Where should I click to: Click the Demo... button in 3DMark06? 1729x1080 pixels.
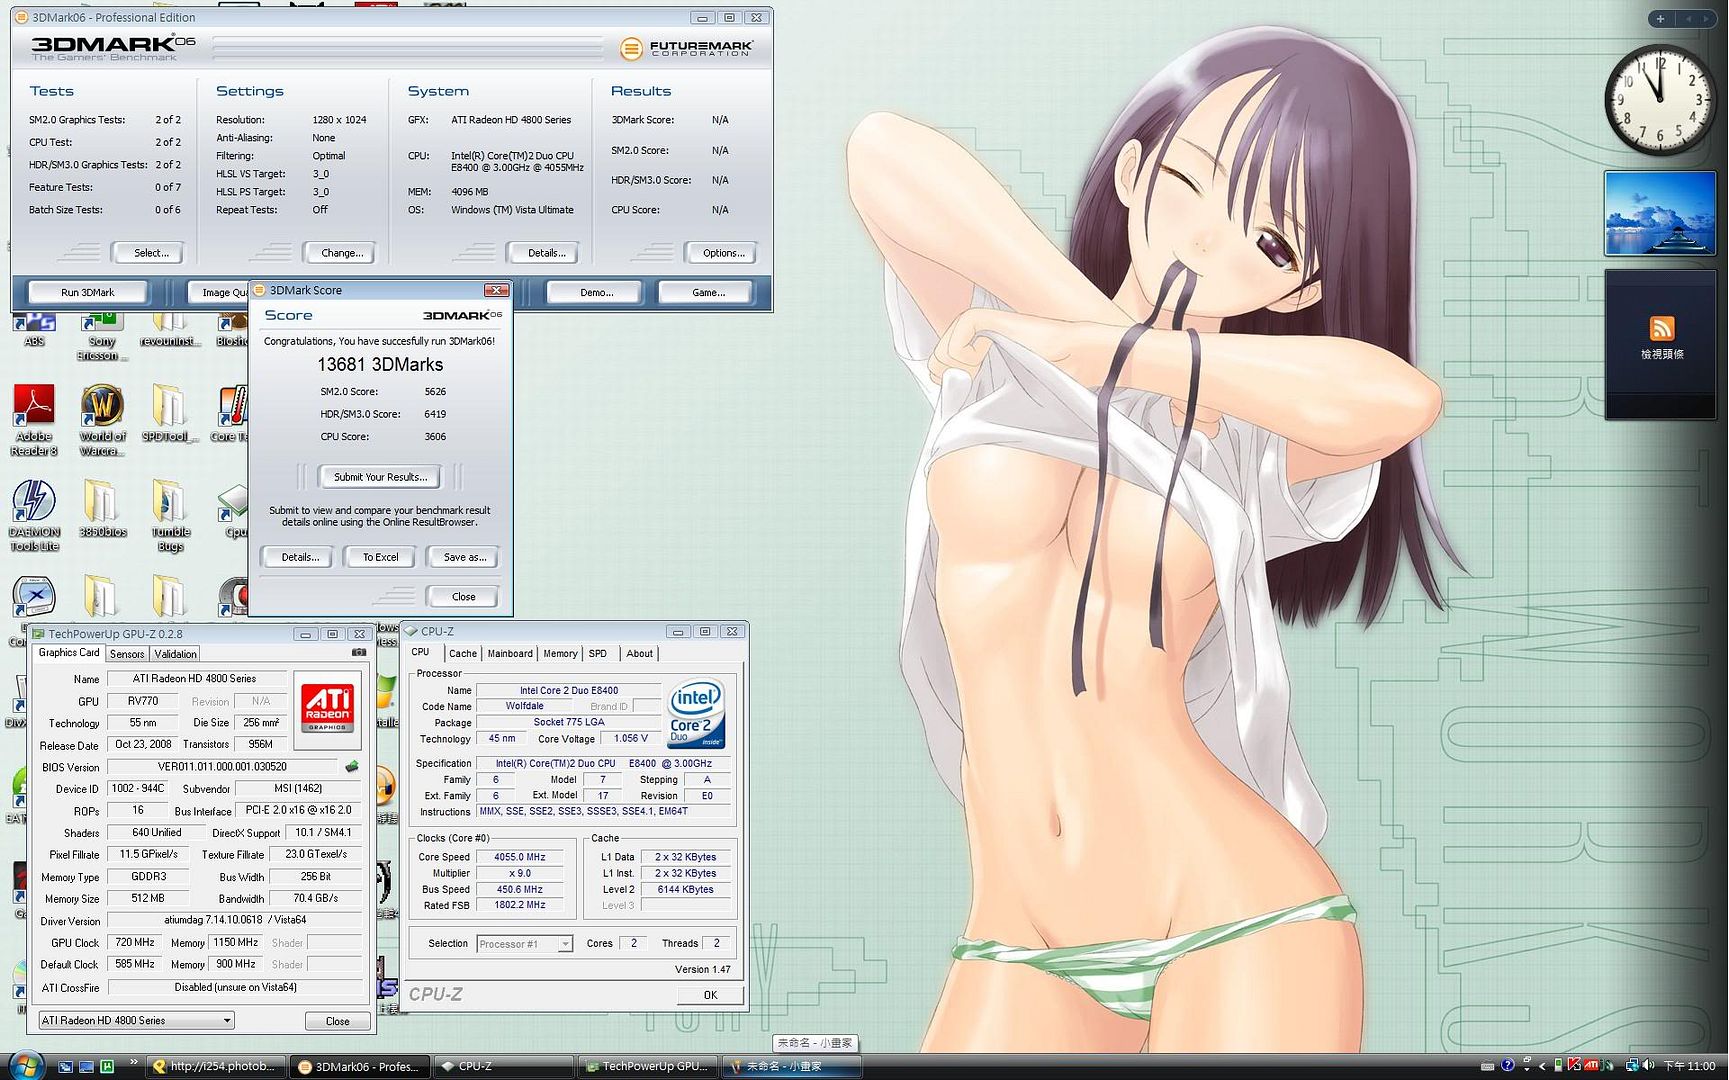click(597, 292)
